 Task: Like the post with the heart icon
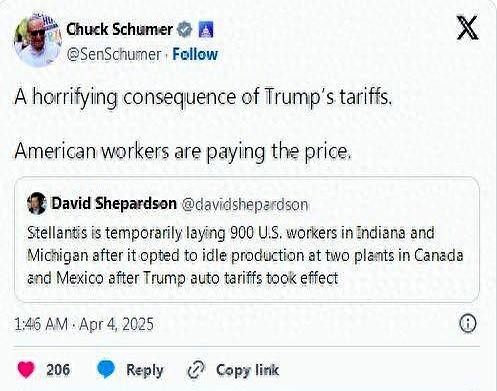[x=26, y=370]
